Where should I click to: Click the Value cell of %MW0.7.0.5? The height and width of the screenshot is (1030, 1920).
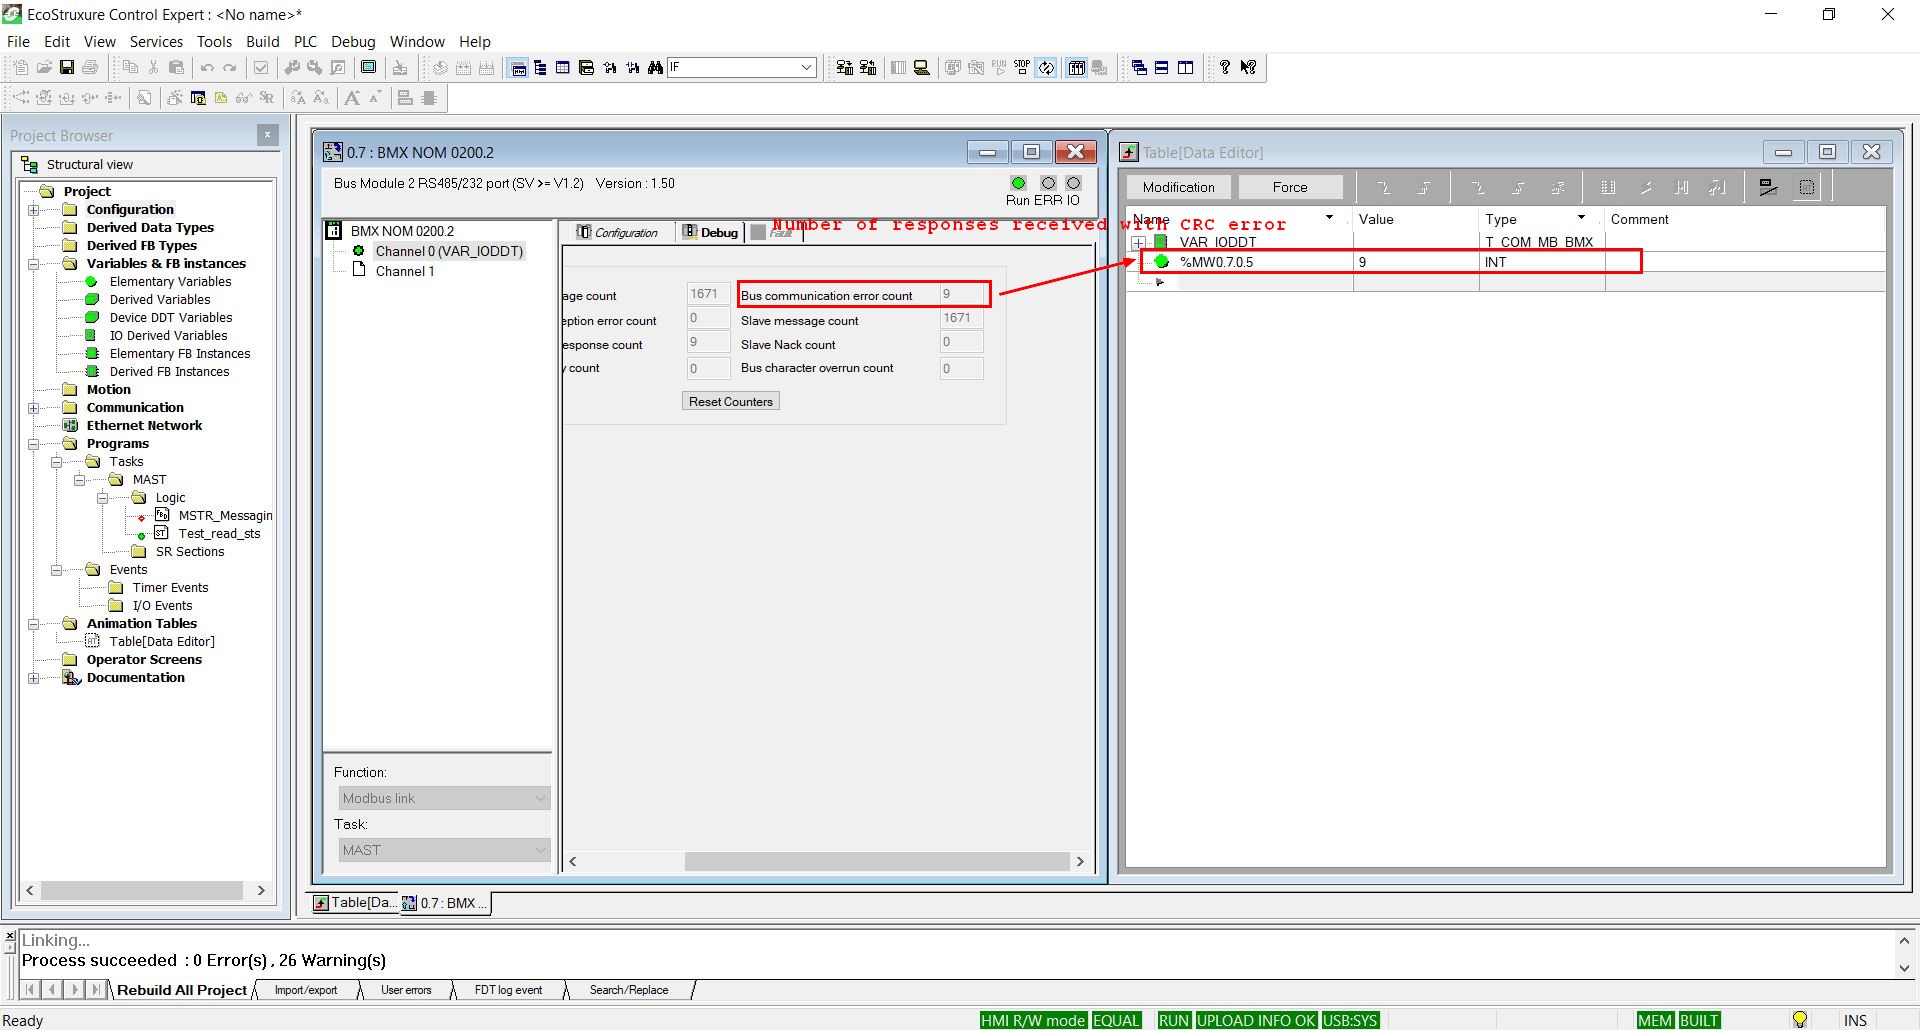pos(1416,262)
